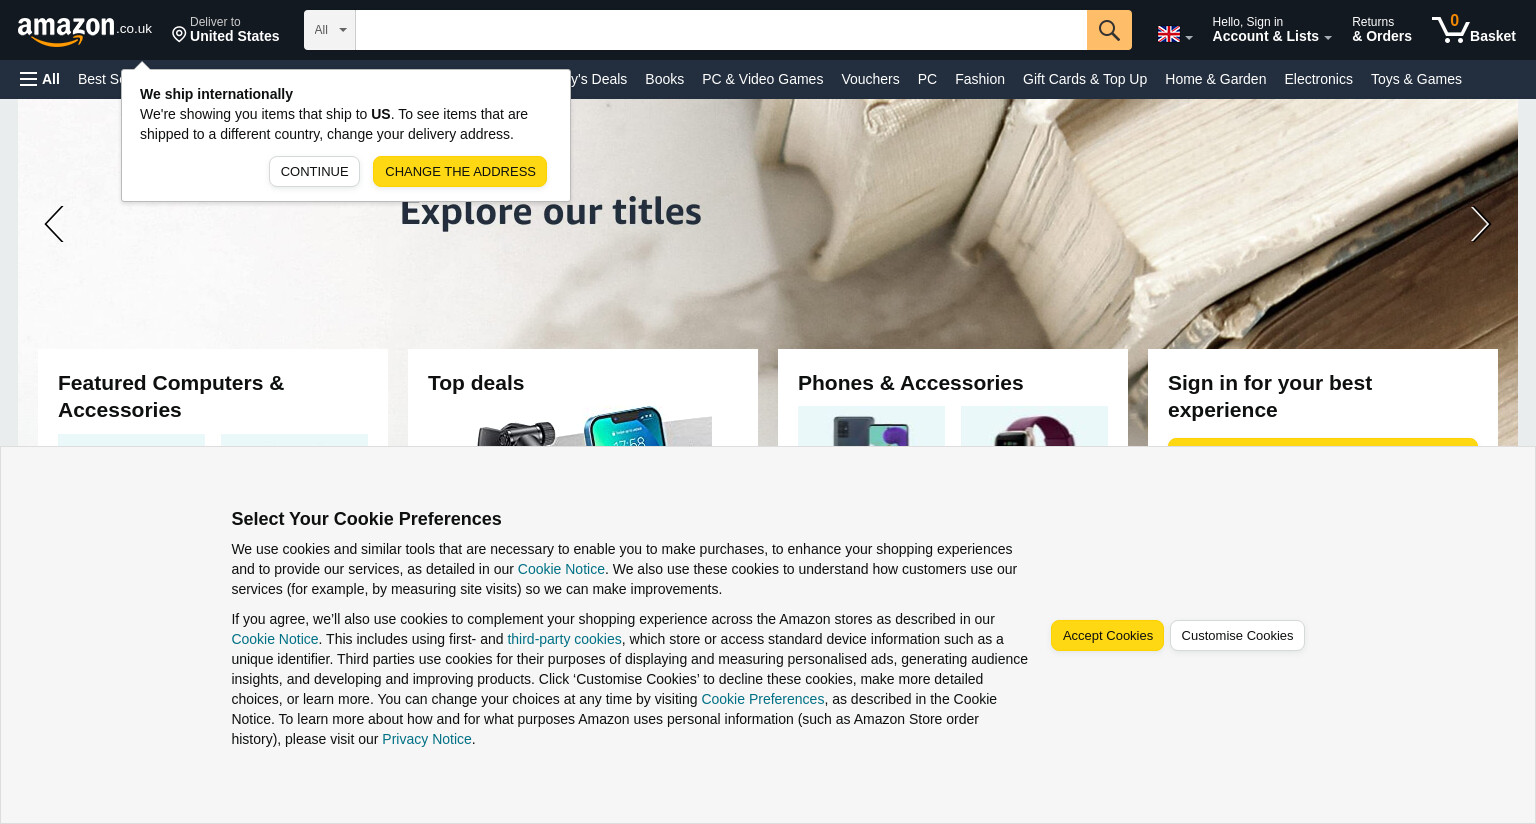Viewport: 1536px width, 824px height.
Task: Click the Deliver to location pin
Action: pos(179,35)
